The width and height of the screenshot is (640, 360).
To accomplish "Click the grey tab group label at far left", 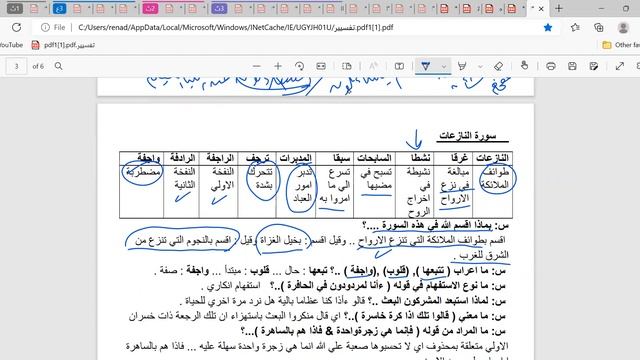I will point(15,8).
